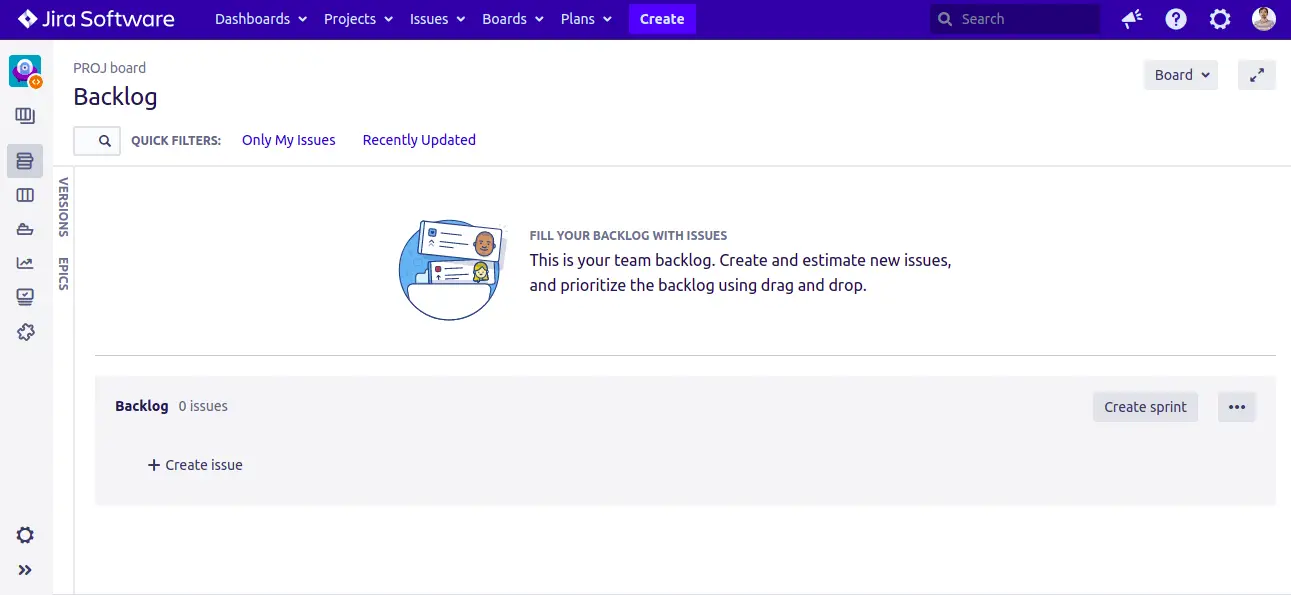Focus the top Search field
The image size is (1291, 595).
coord(1015,19)
